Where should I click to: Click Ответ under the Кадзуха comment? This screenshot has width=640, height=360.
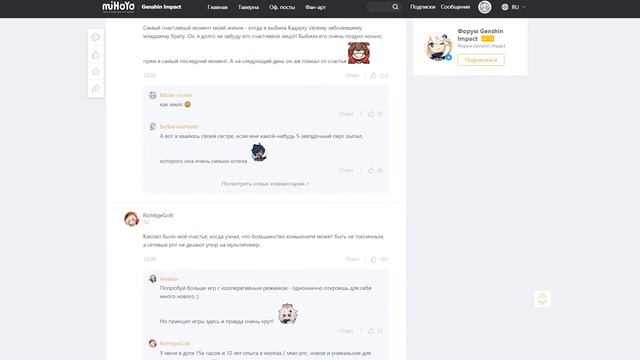352,76
